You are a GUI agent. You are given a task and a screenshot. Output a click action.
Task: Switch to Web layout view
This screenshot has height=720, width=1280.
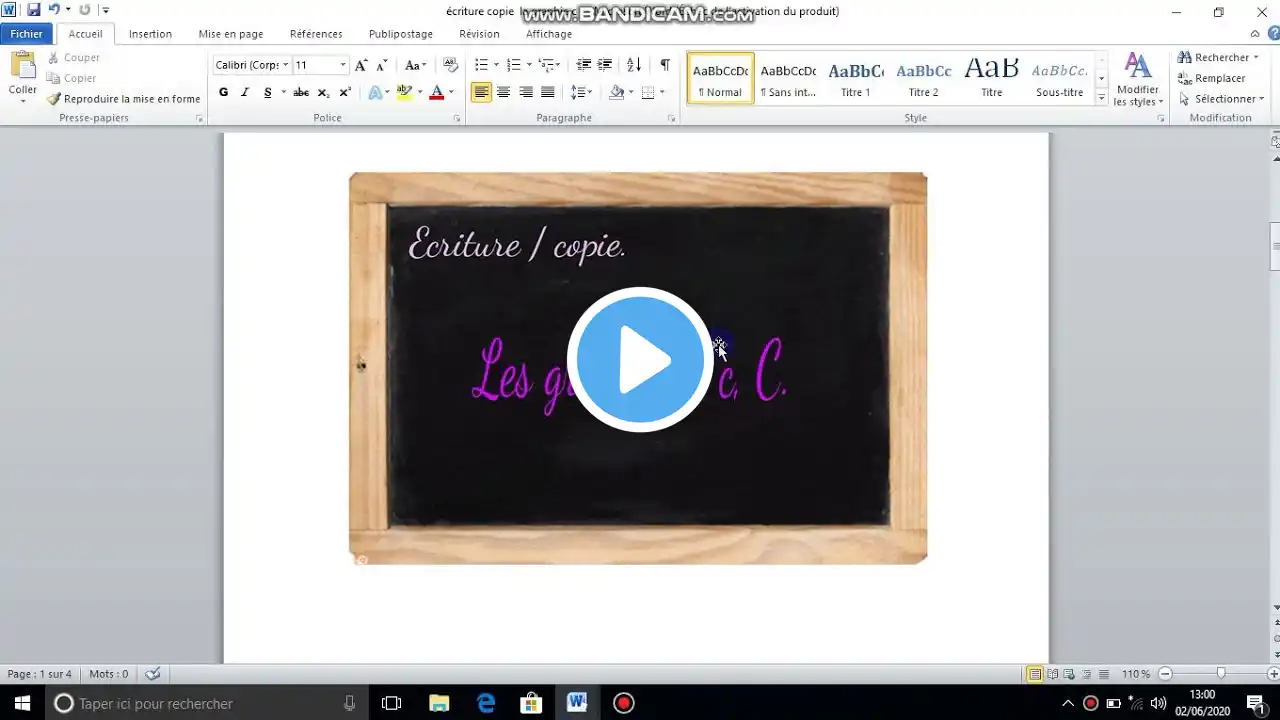[x=1069, y=674]
